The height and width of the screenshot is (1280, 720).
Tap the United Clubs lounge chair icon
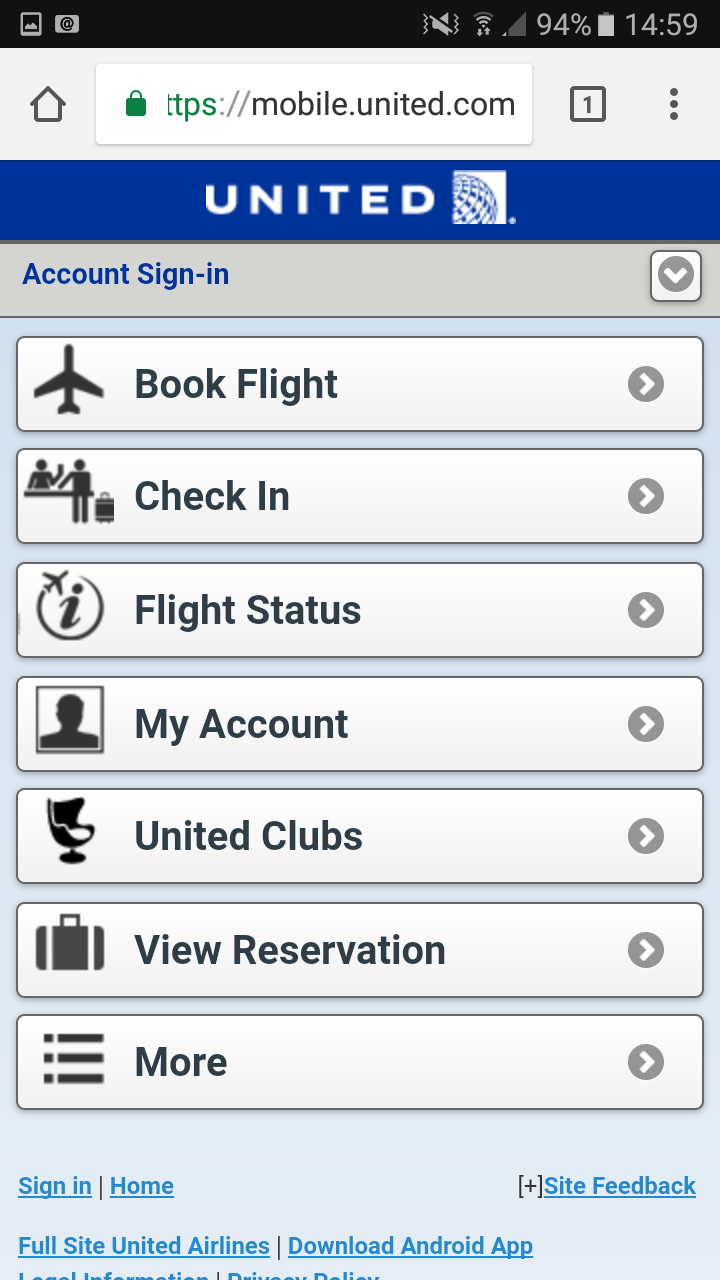pyautogui.click(x=70, y=832)
